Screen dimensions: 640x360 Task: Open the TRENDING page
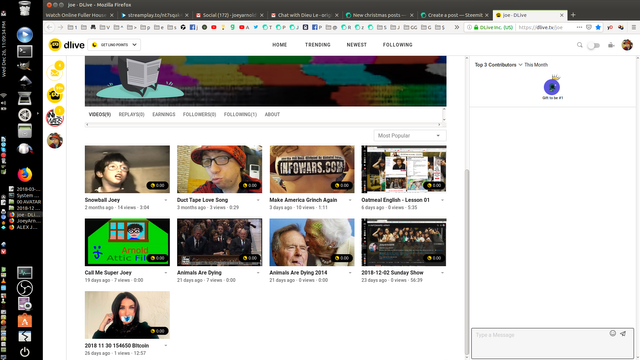pos(318,45)
